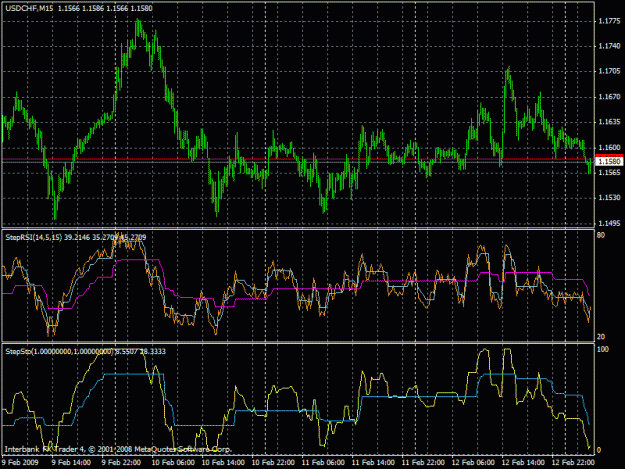Image resolution: width=625 pixels, height=469 pixels.
Task: Click the 10 Feb 14:00 time label
Action: (223, 463)
